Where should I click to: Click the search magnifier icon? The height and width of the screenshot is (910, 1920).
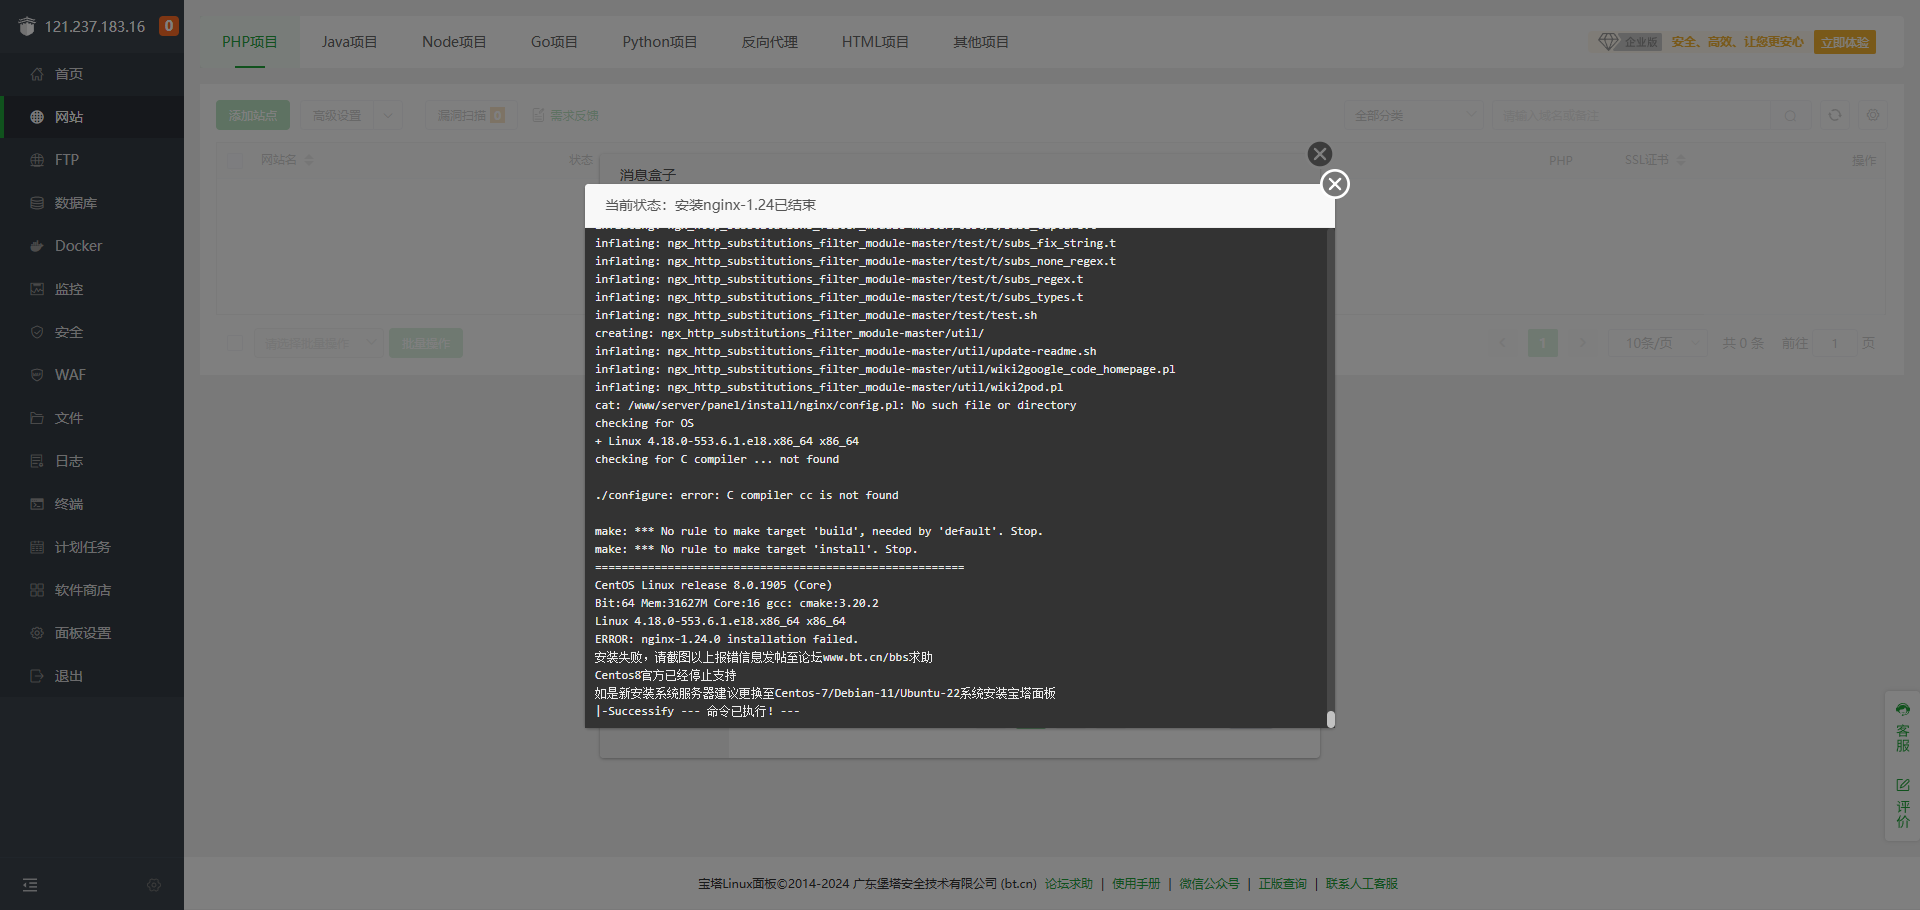pos(1790,115)
